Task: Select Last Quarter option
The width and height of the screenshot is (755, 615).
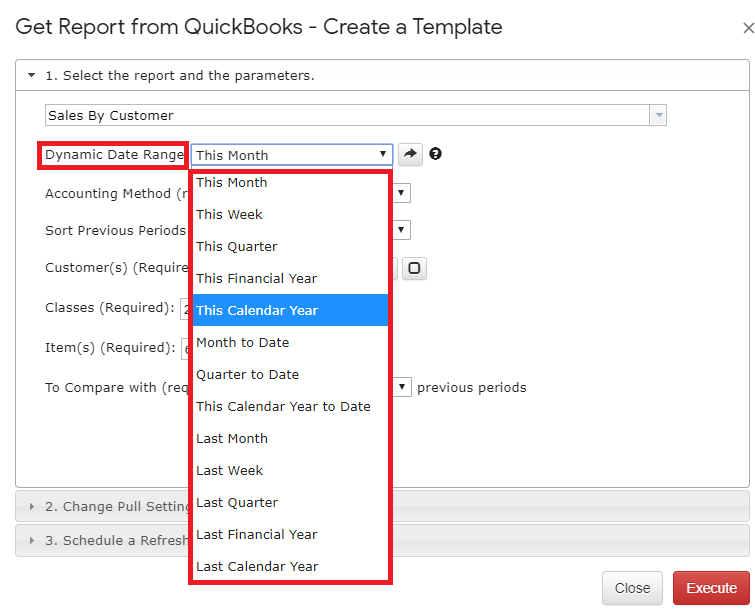Action: (290, 502)
